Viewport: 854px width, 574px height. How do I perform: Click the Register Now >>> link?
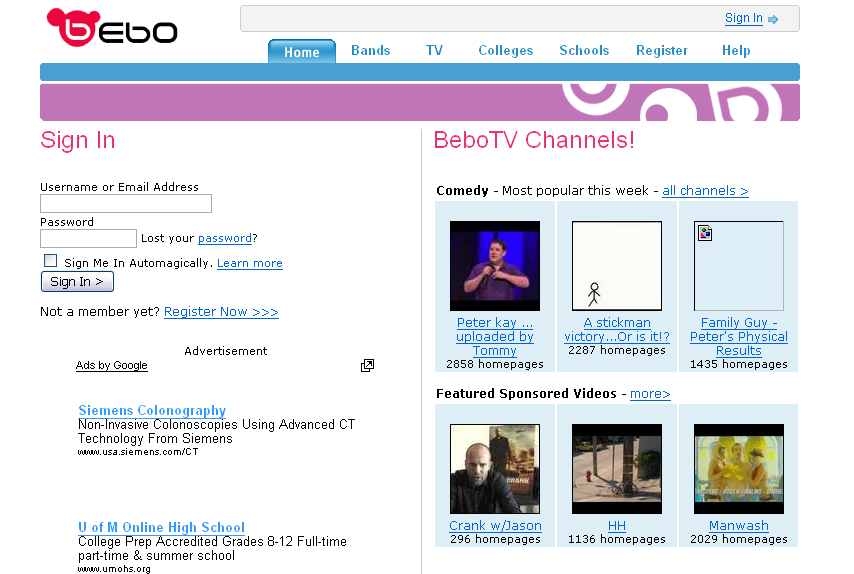(x=221, y=312)
